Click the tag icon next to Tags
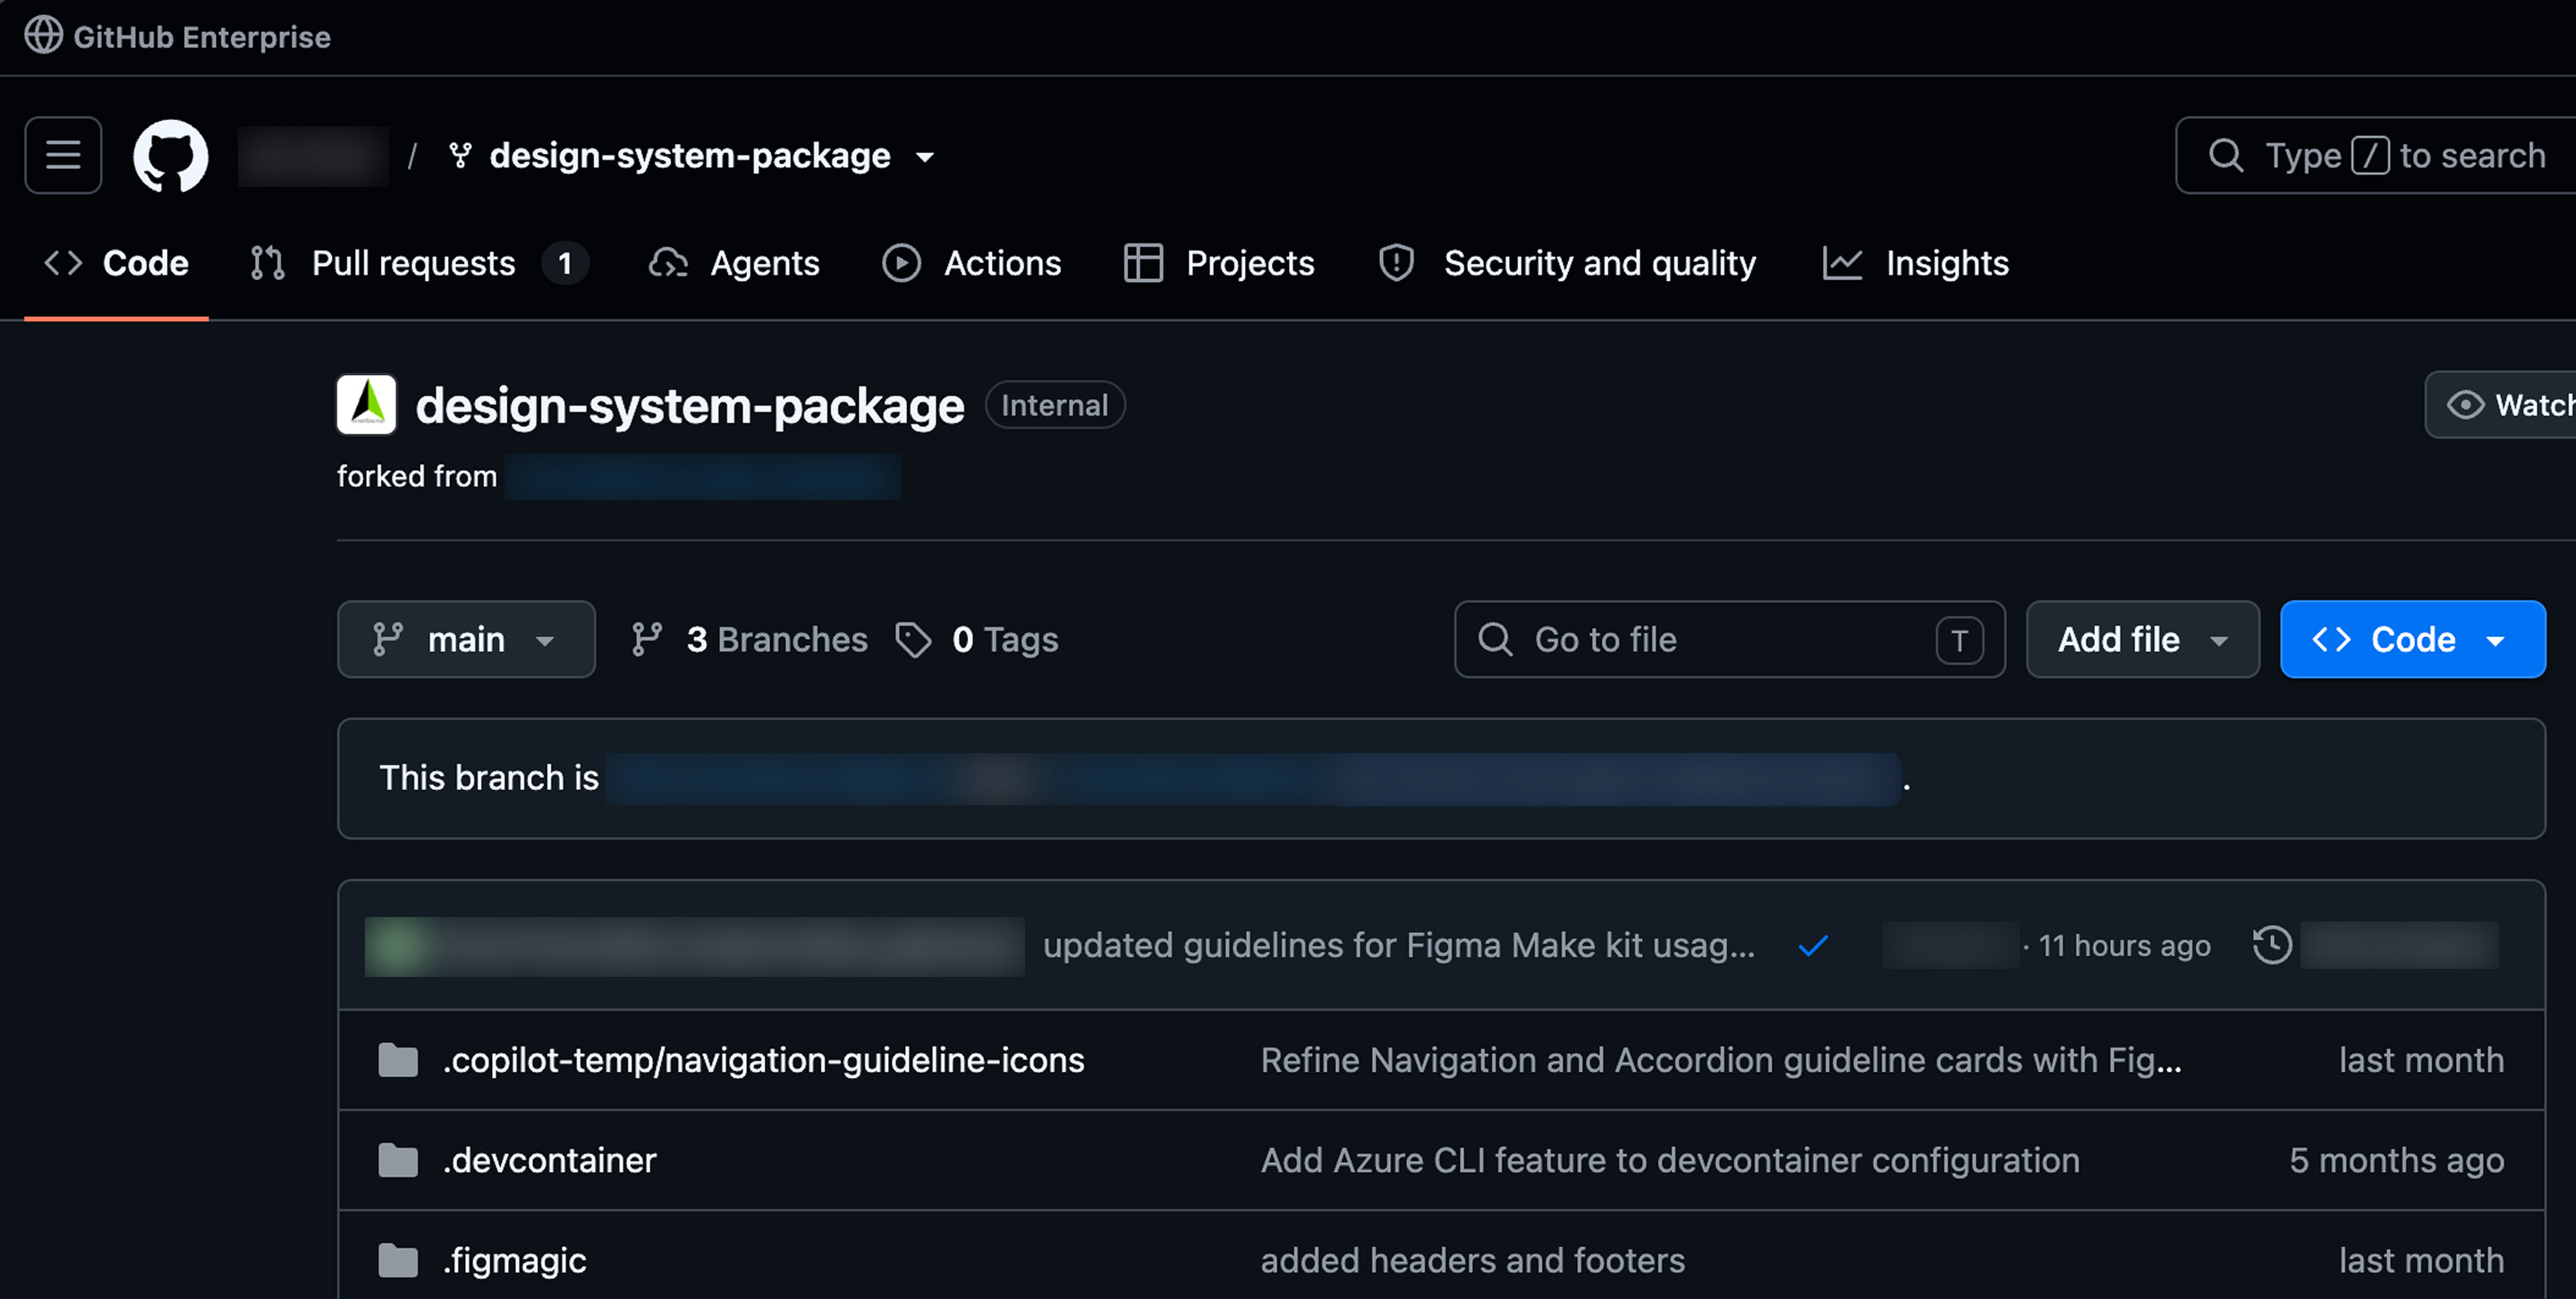The width and height of the screenshot is (2576, 1299). click(x=913, y=639)
